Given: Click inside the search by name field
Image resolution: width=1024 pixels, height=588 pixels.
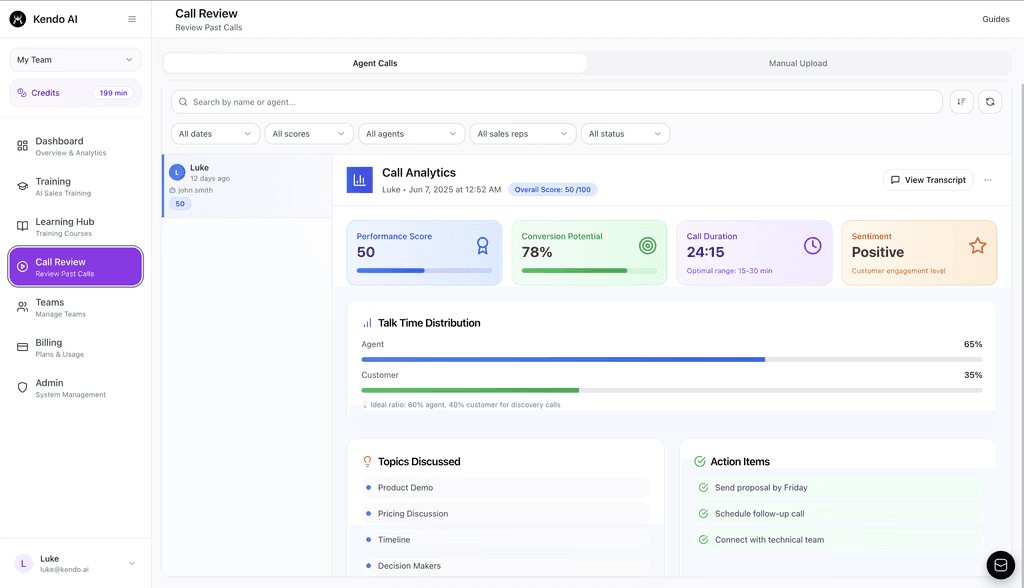Looking at the screenshot, I should (x=556, y=101).
